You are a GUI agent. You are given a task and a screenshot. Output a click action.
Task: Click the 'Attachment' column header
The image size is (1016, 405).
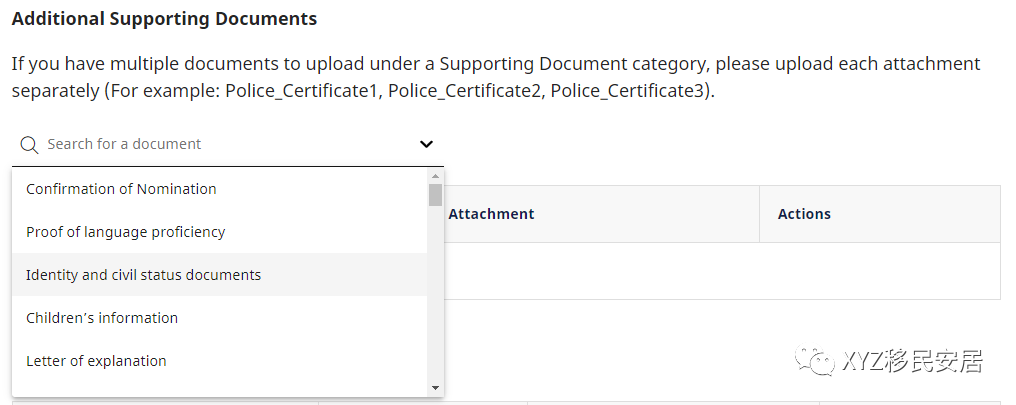(491, 214)
